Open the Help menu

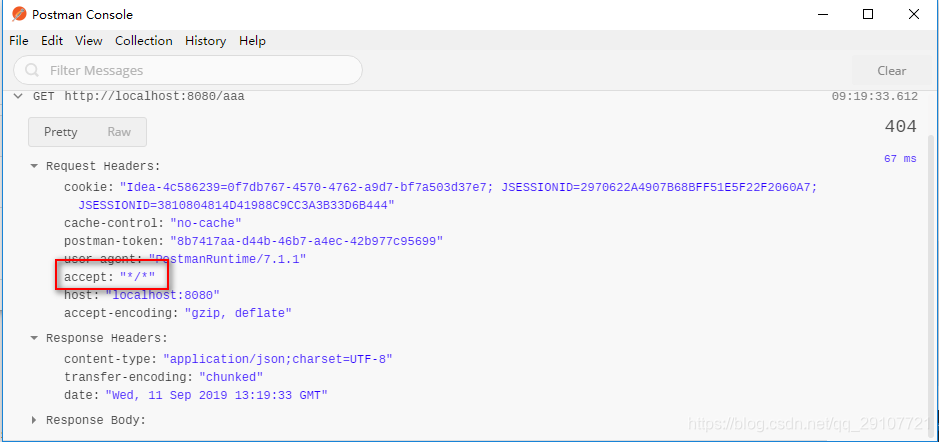click(x=252, y=41)
